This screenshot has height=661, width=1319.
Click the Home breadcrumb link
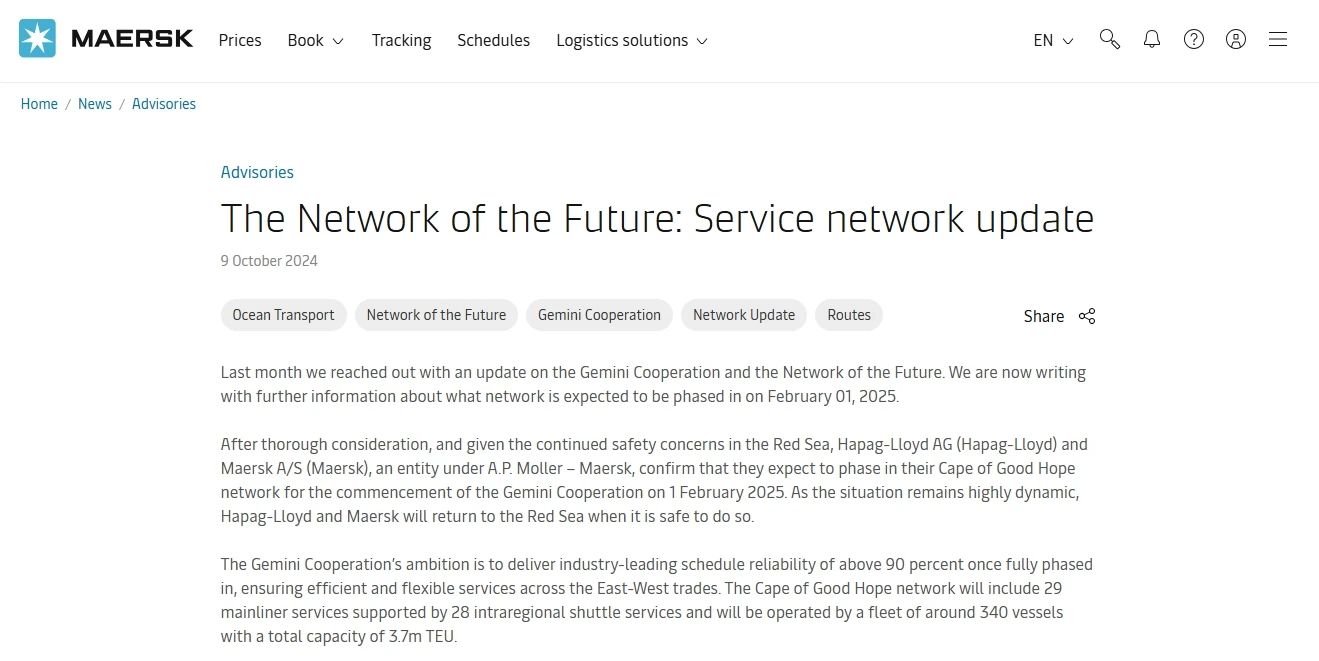[39, 104]
